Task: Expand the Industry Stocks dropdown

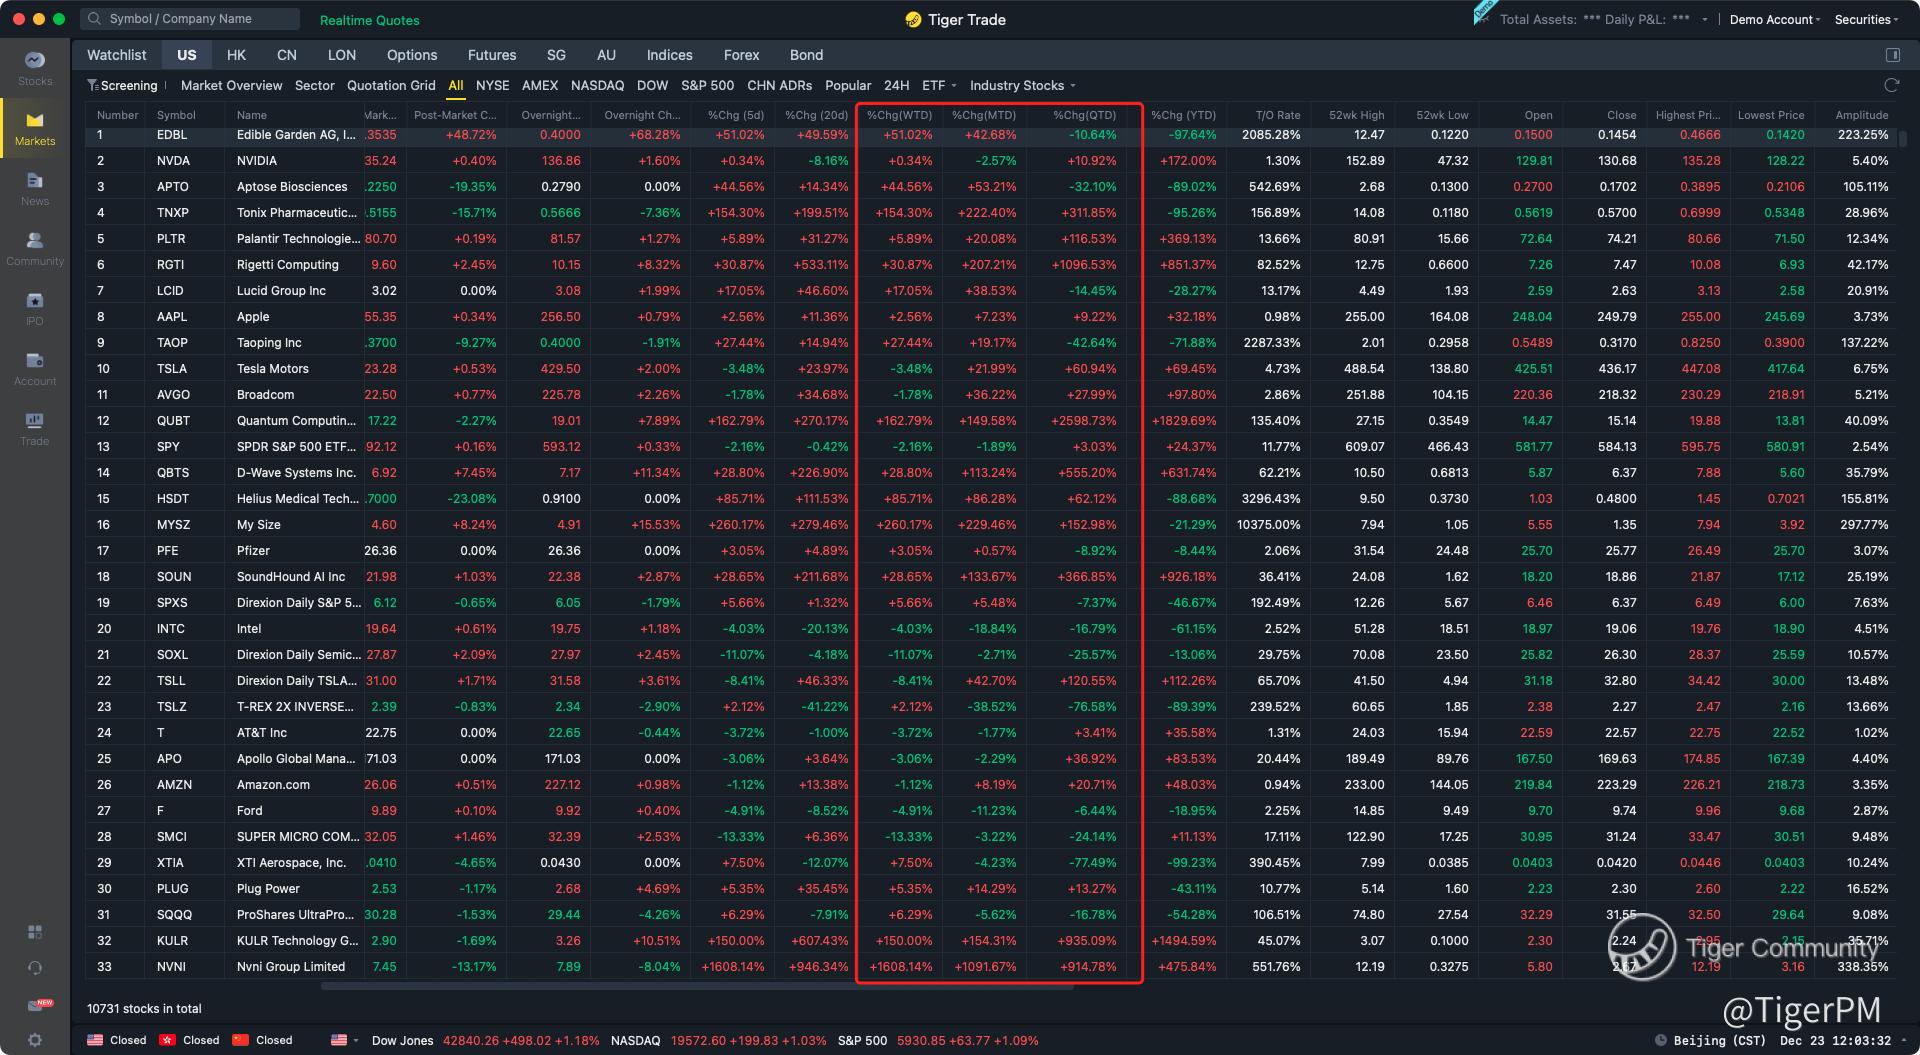Action: coord(1022,85)
